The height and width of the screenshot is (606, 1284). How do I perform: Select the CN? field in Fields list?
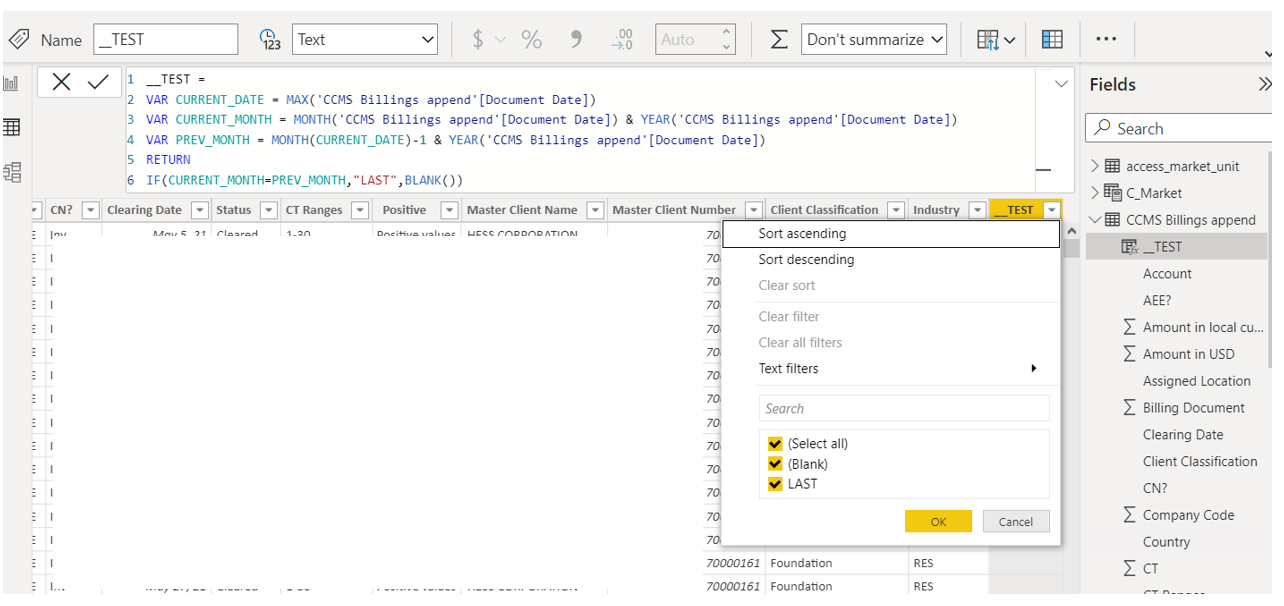click(x=1155, y=488)
